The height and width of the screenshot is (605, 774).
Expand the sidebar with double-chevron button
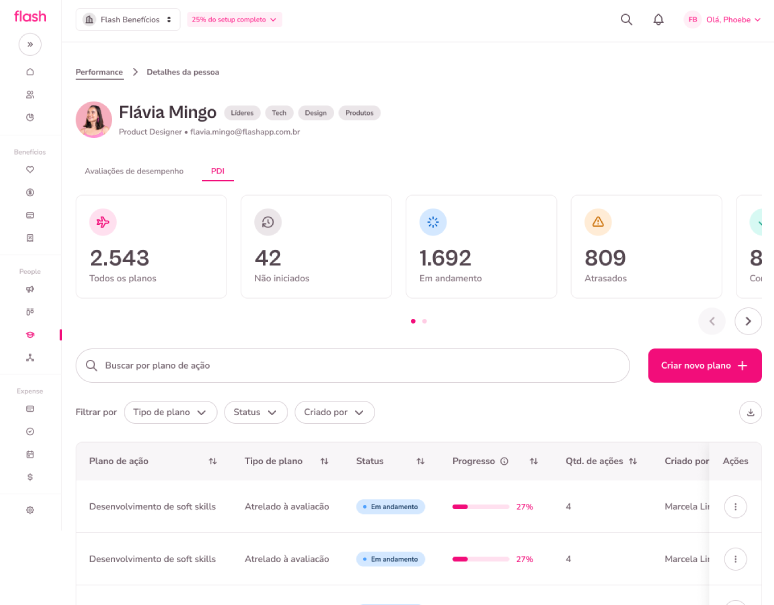(30, 44)
